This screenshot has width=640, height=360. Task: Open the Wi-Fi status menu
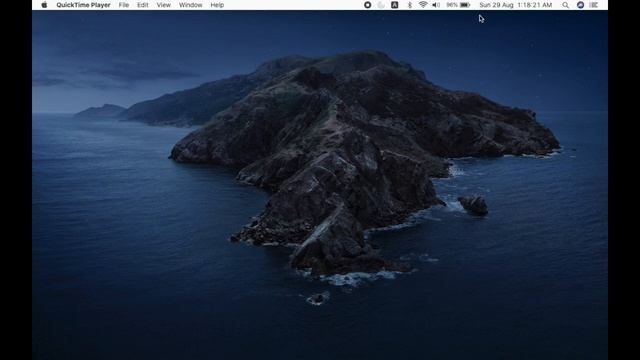point(423,5)
